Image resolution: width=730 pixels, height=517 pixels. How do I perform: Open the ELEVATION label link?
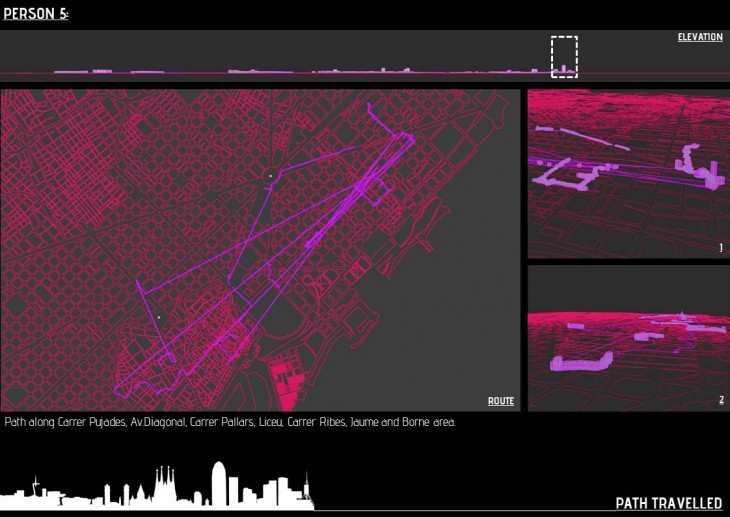point(699,37)
